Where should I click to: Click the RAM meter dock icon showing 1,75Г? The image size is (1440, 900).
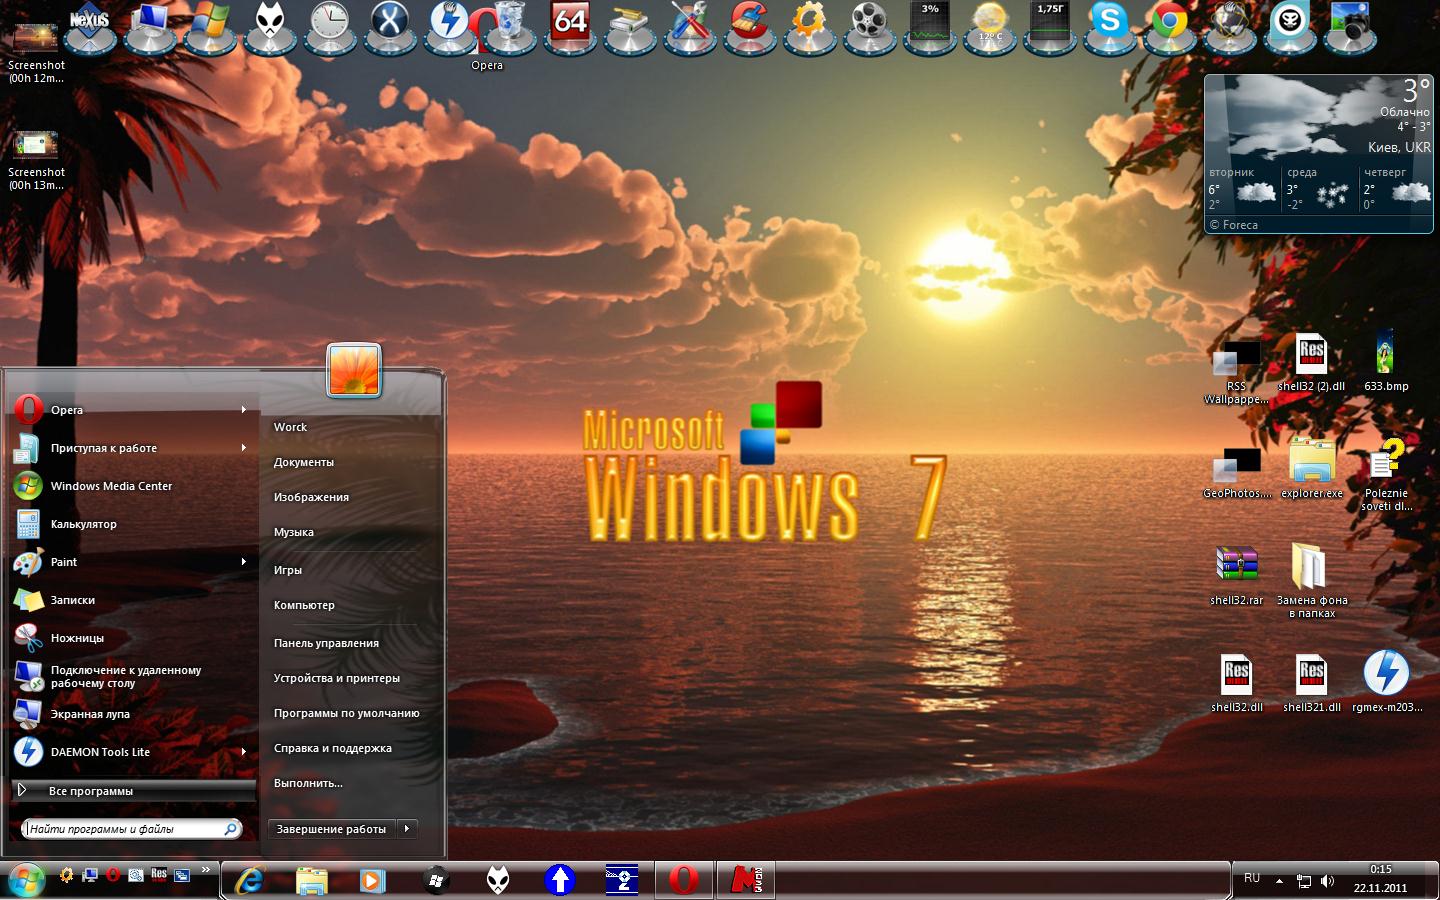tap(1050, 26)
